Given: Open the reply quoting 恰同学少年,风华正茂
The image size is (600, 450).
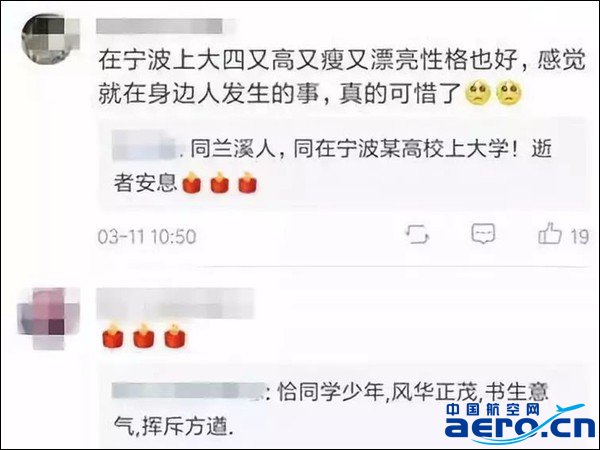Looking at the screenshot, I should 331,408.
